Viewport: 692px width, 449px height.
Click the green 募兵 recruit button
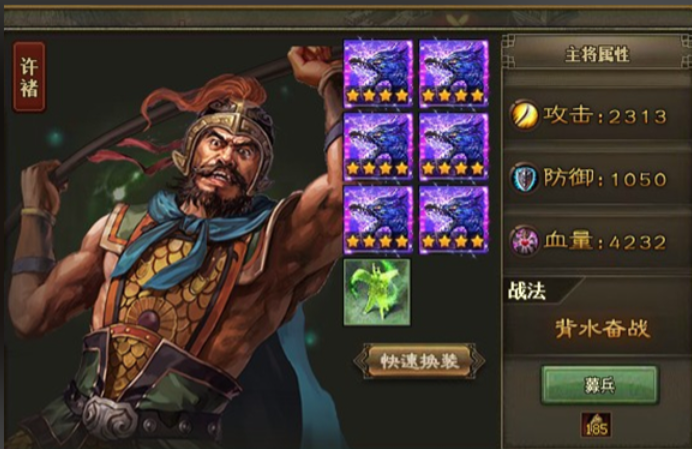coord(600,385)
